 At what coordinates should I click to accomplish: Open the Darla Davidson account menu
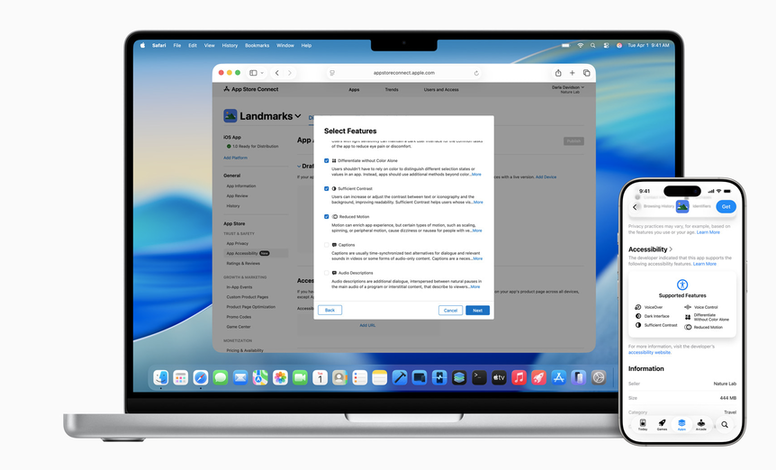(x=568, y=89)
